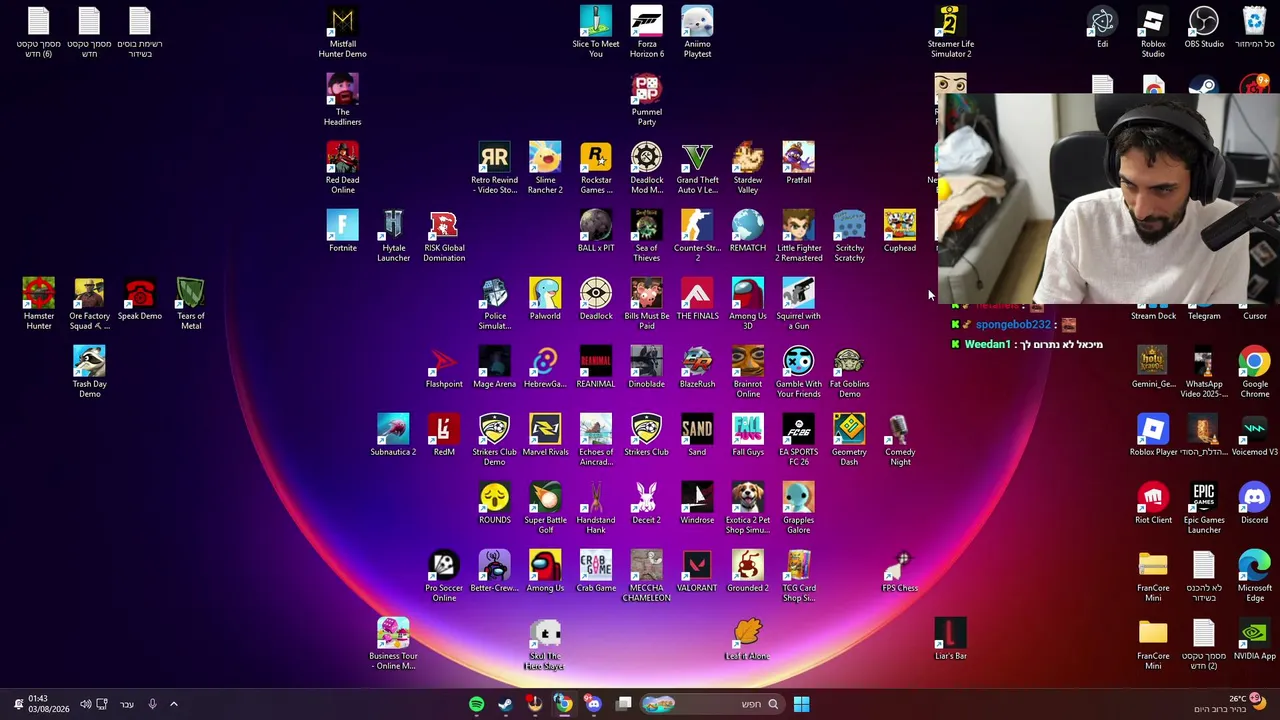Select the Trash Day Demo icon
Screen dimensions: 1280x720
[x=89, y=372]
